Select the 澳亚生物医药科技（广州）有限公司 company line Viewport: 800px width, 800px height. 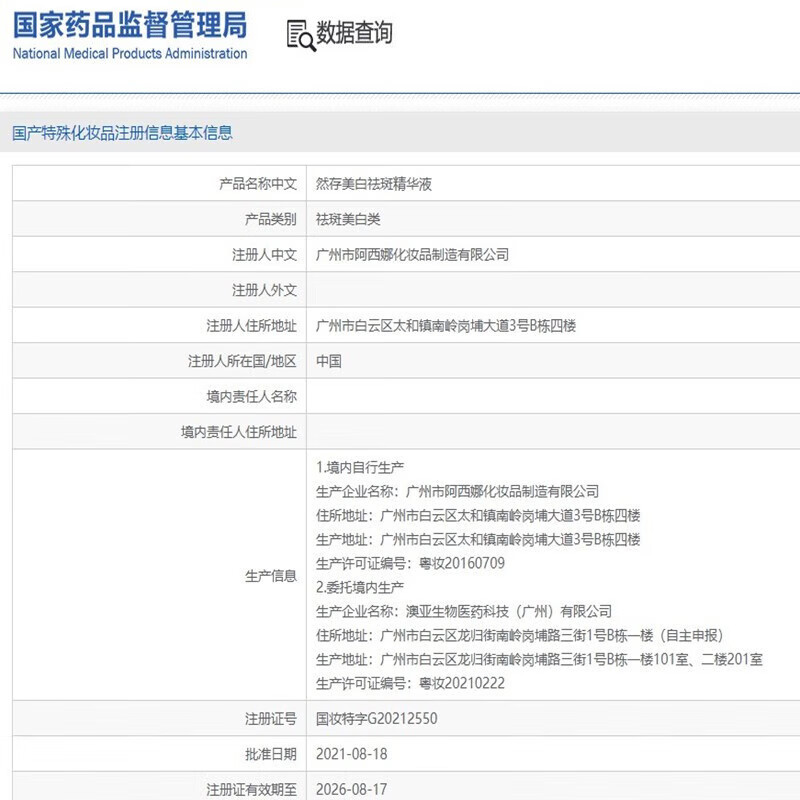(x=464, y=611)
